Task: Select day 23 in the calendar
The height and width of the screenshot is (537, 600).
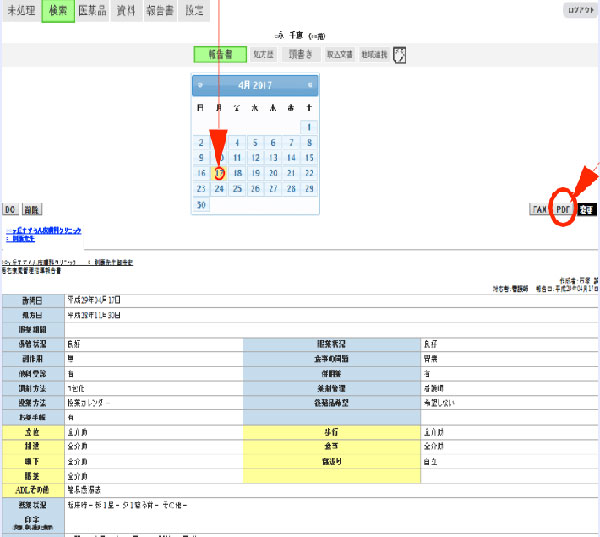Action: [201, 189]
